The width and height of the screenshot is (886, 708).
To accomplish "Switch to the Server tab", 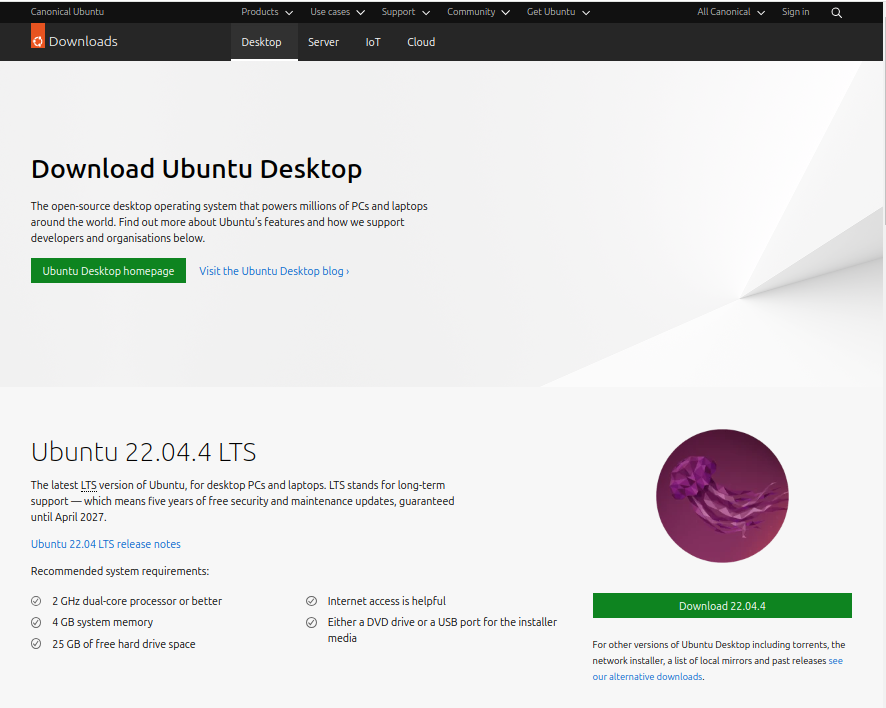I will tap(323, 42).
